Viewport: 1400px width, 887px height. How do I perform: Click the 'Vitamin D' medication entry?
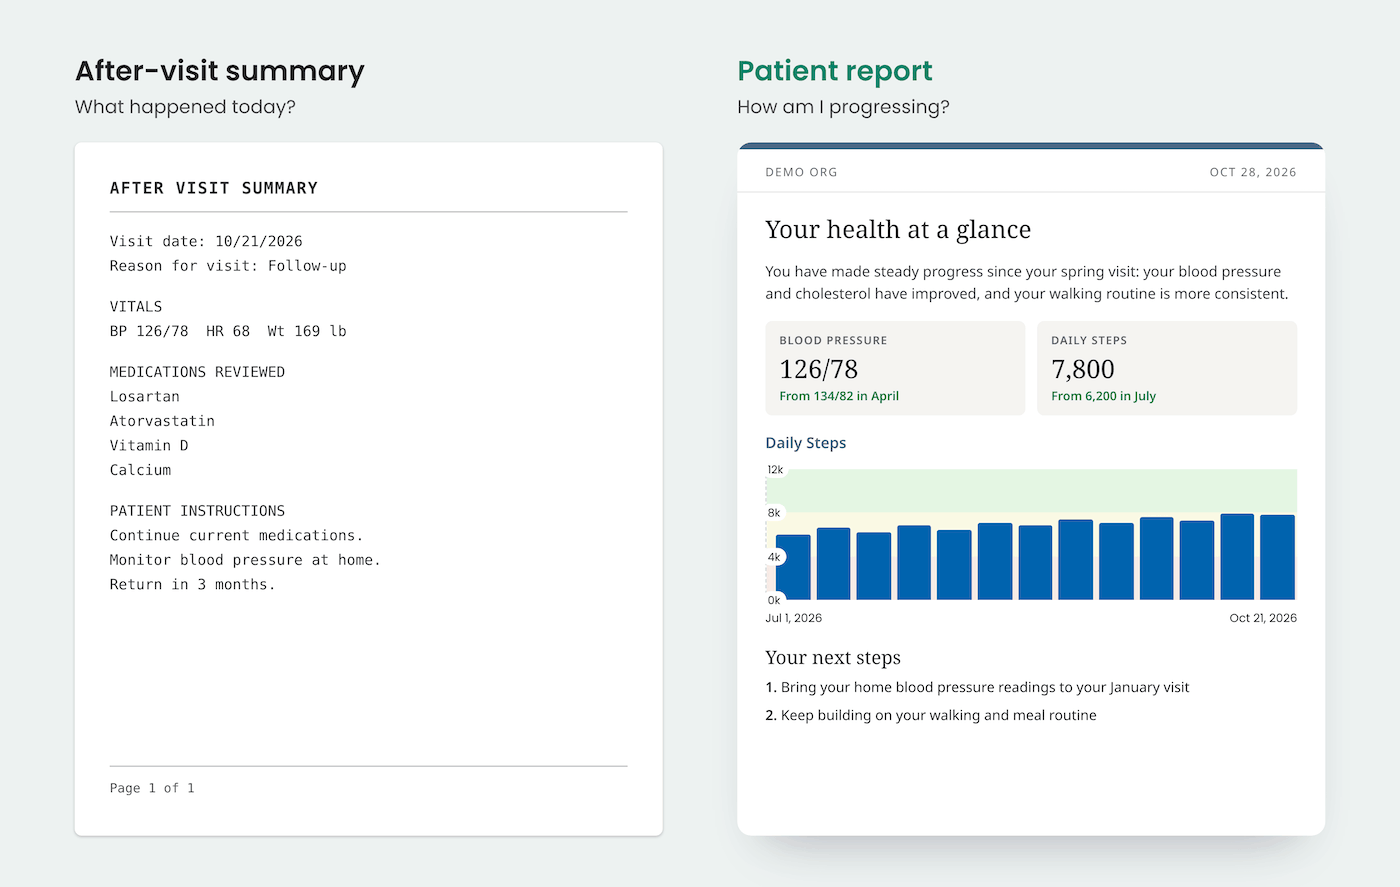[x=149, y=445]
